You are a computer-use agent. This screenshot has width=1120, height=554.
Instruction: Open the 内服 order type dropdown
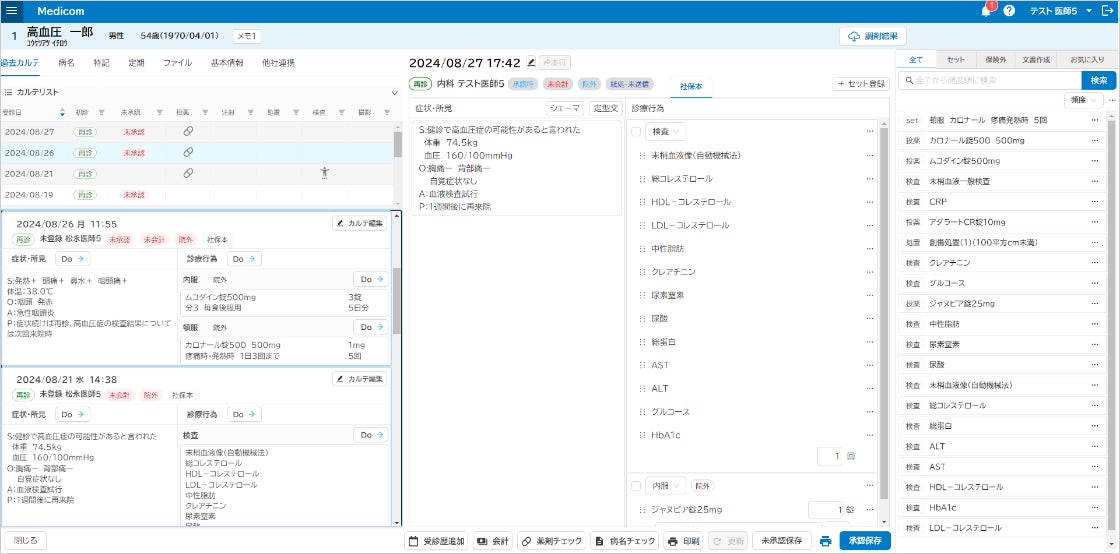(665, 486)
